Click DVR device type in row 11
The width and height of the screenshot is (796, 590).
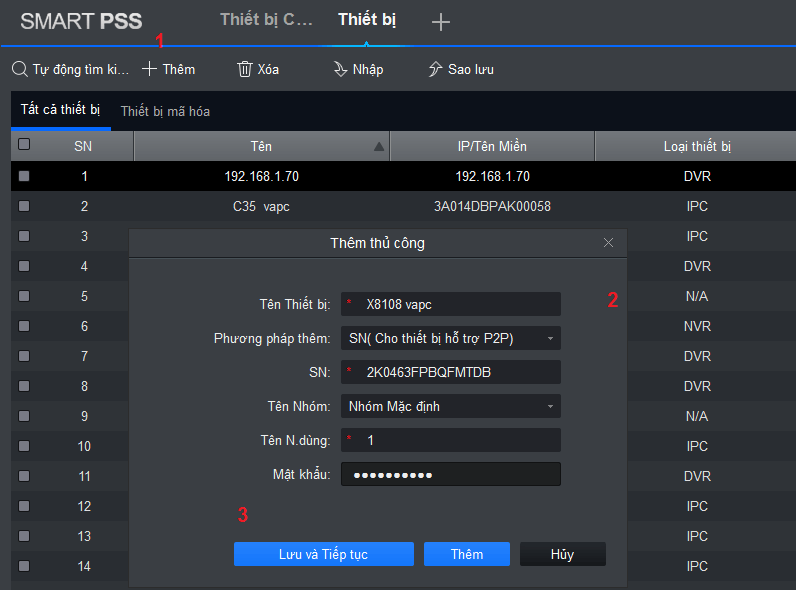[x=697, y=476]
